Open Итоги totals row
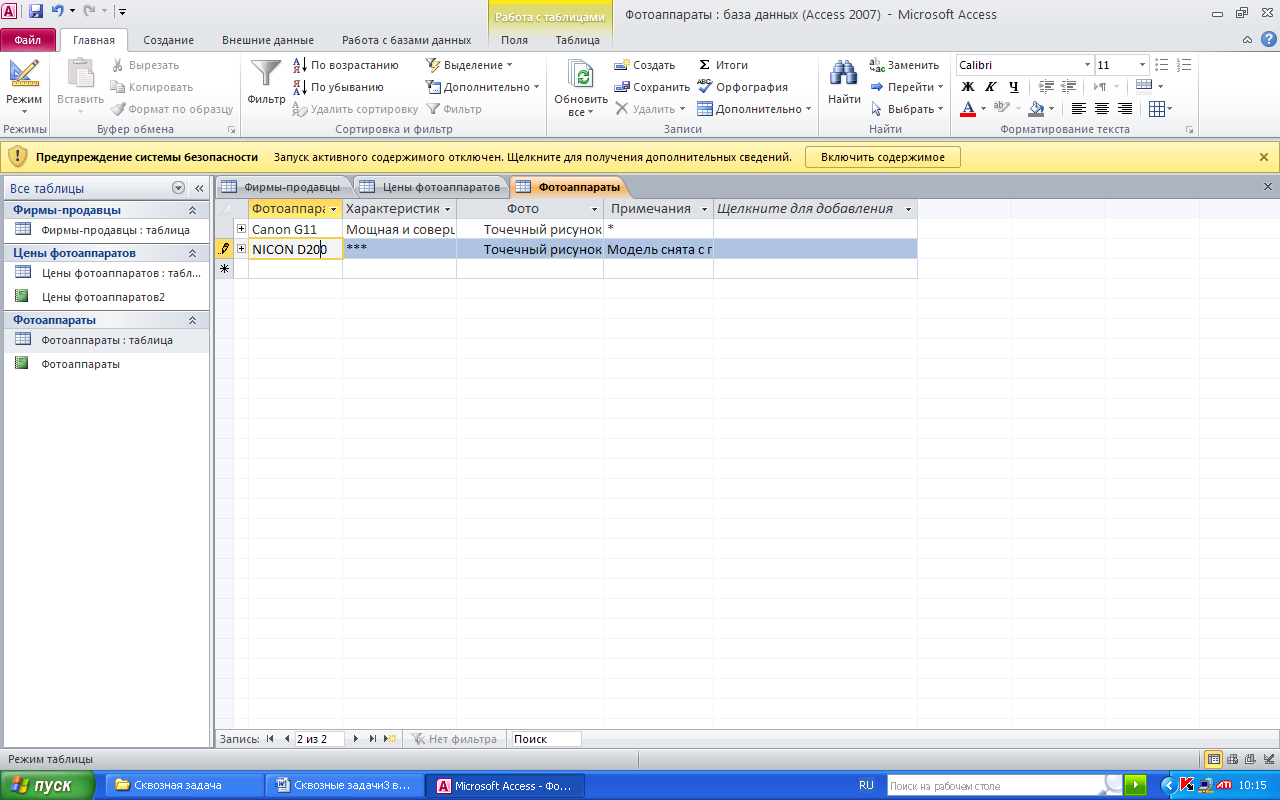 (723, 65)
